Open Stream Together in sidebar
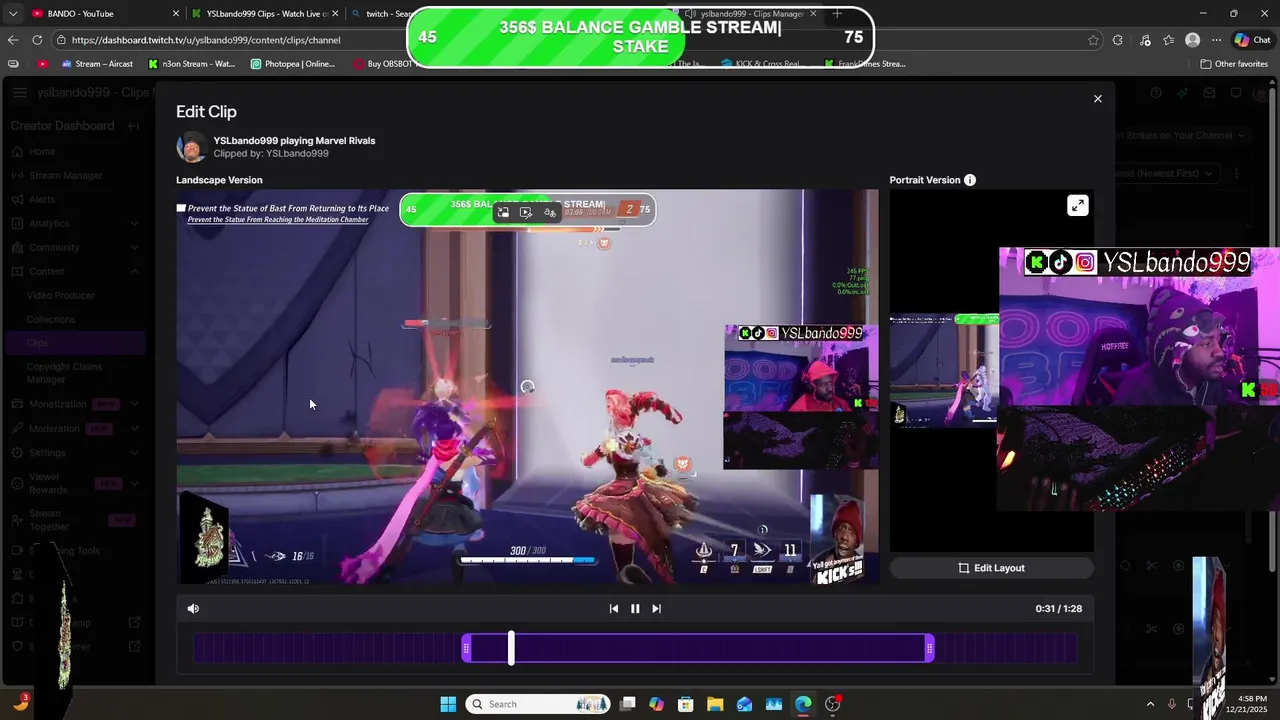The image size is (1280, 720). tap(75, 520)
